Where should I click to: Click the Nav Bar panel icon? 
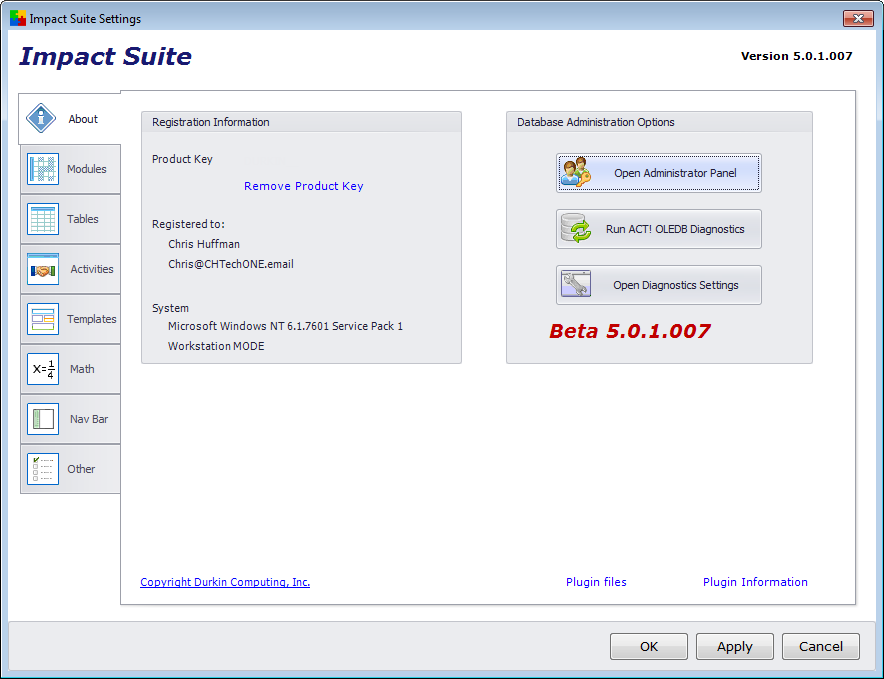coord(43,419)
